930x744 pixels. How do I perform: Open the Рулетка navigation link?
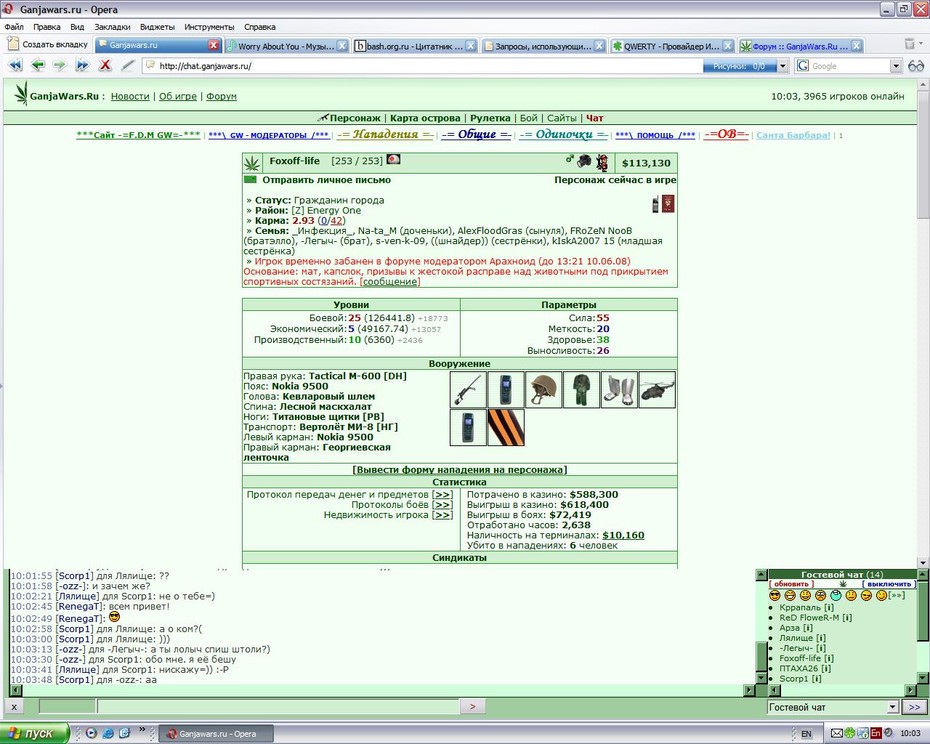tap(490, 118)
